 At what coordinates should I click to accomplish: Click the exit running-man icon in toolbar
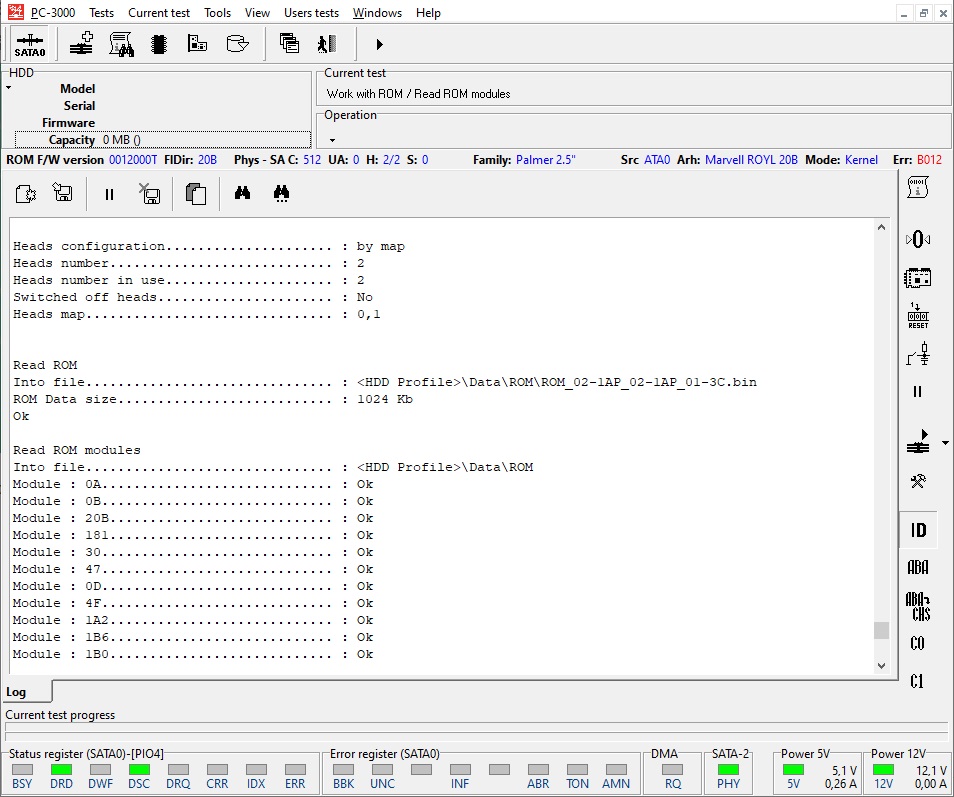point(326,44)
